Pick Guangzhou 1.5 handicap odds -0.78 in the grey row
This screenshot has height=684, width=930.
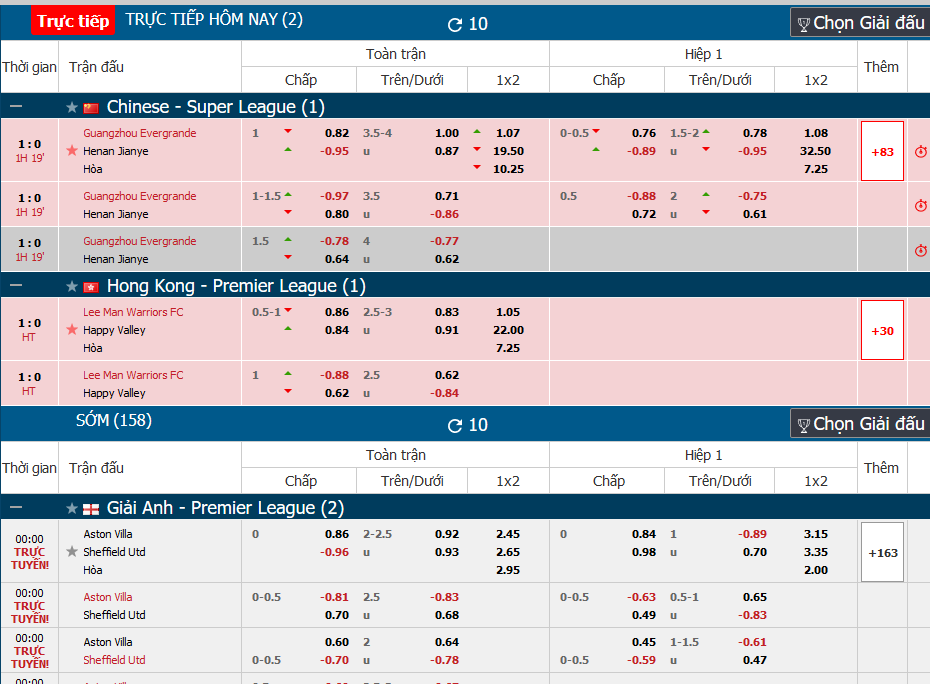click(335, 241)
